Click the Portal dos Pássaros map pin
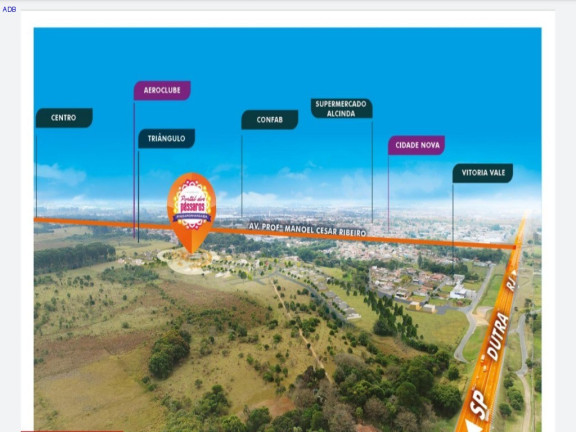576x432 pixels. tap(191, 212)
